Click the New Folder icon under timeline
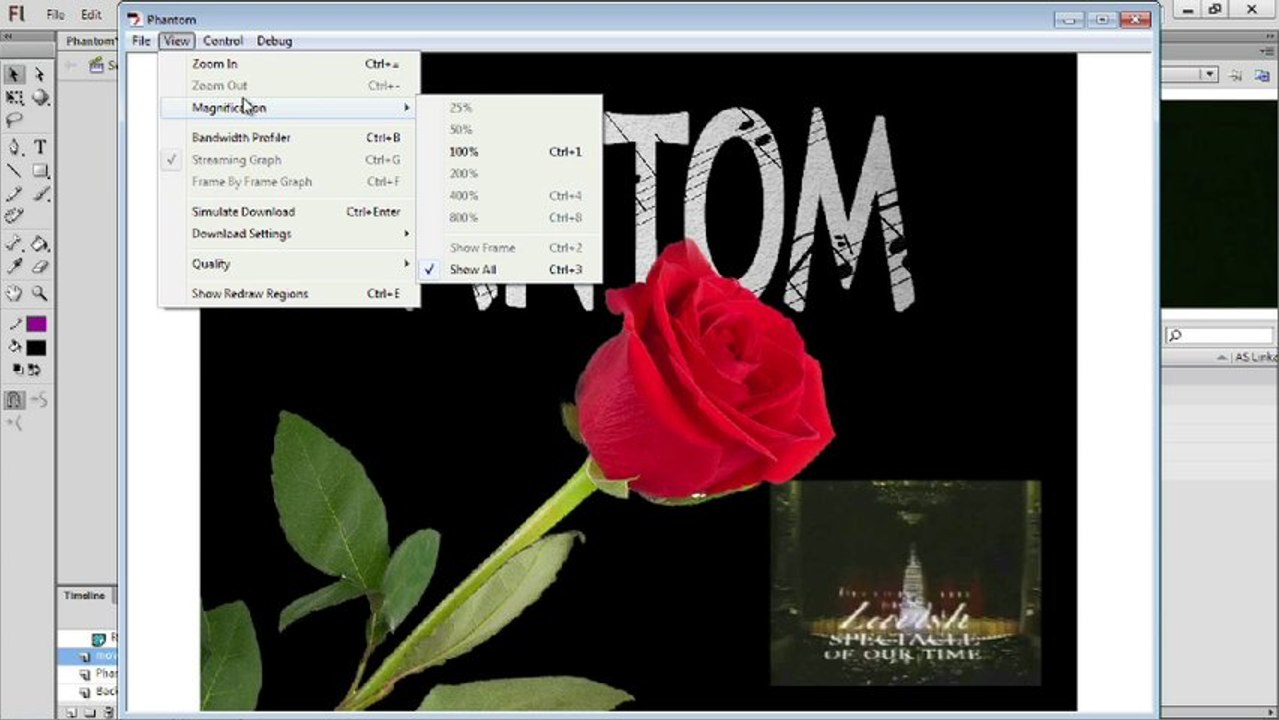 [90, 713]
